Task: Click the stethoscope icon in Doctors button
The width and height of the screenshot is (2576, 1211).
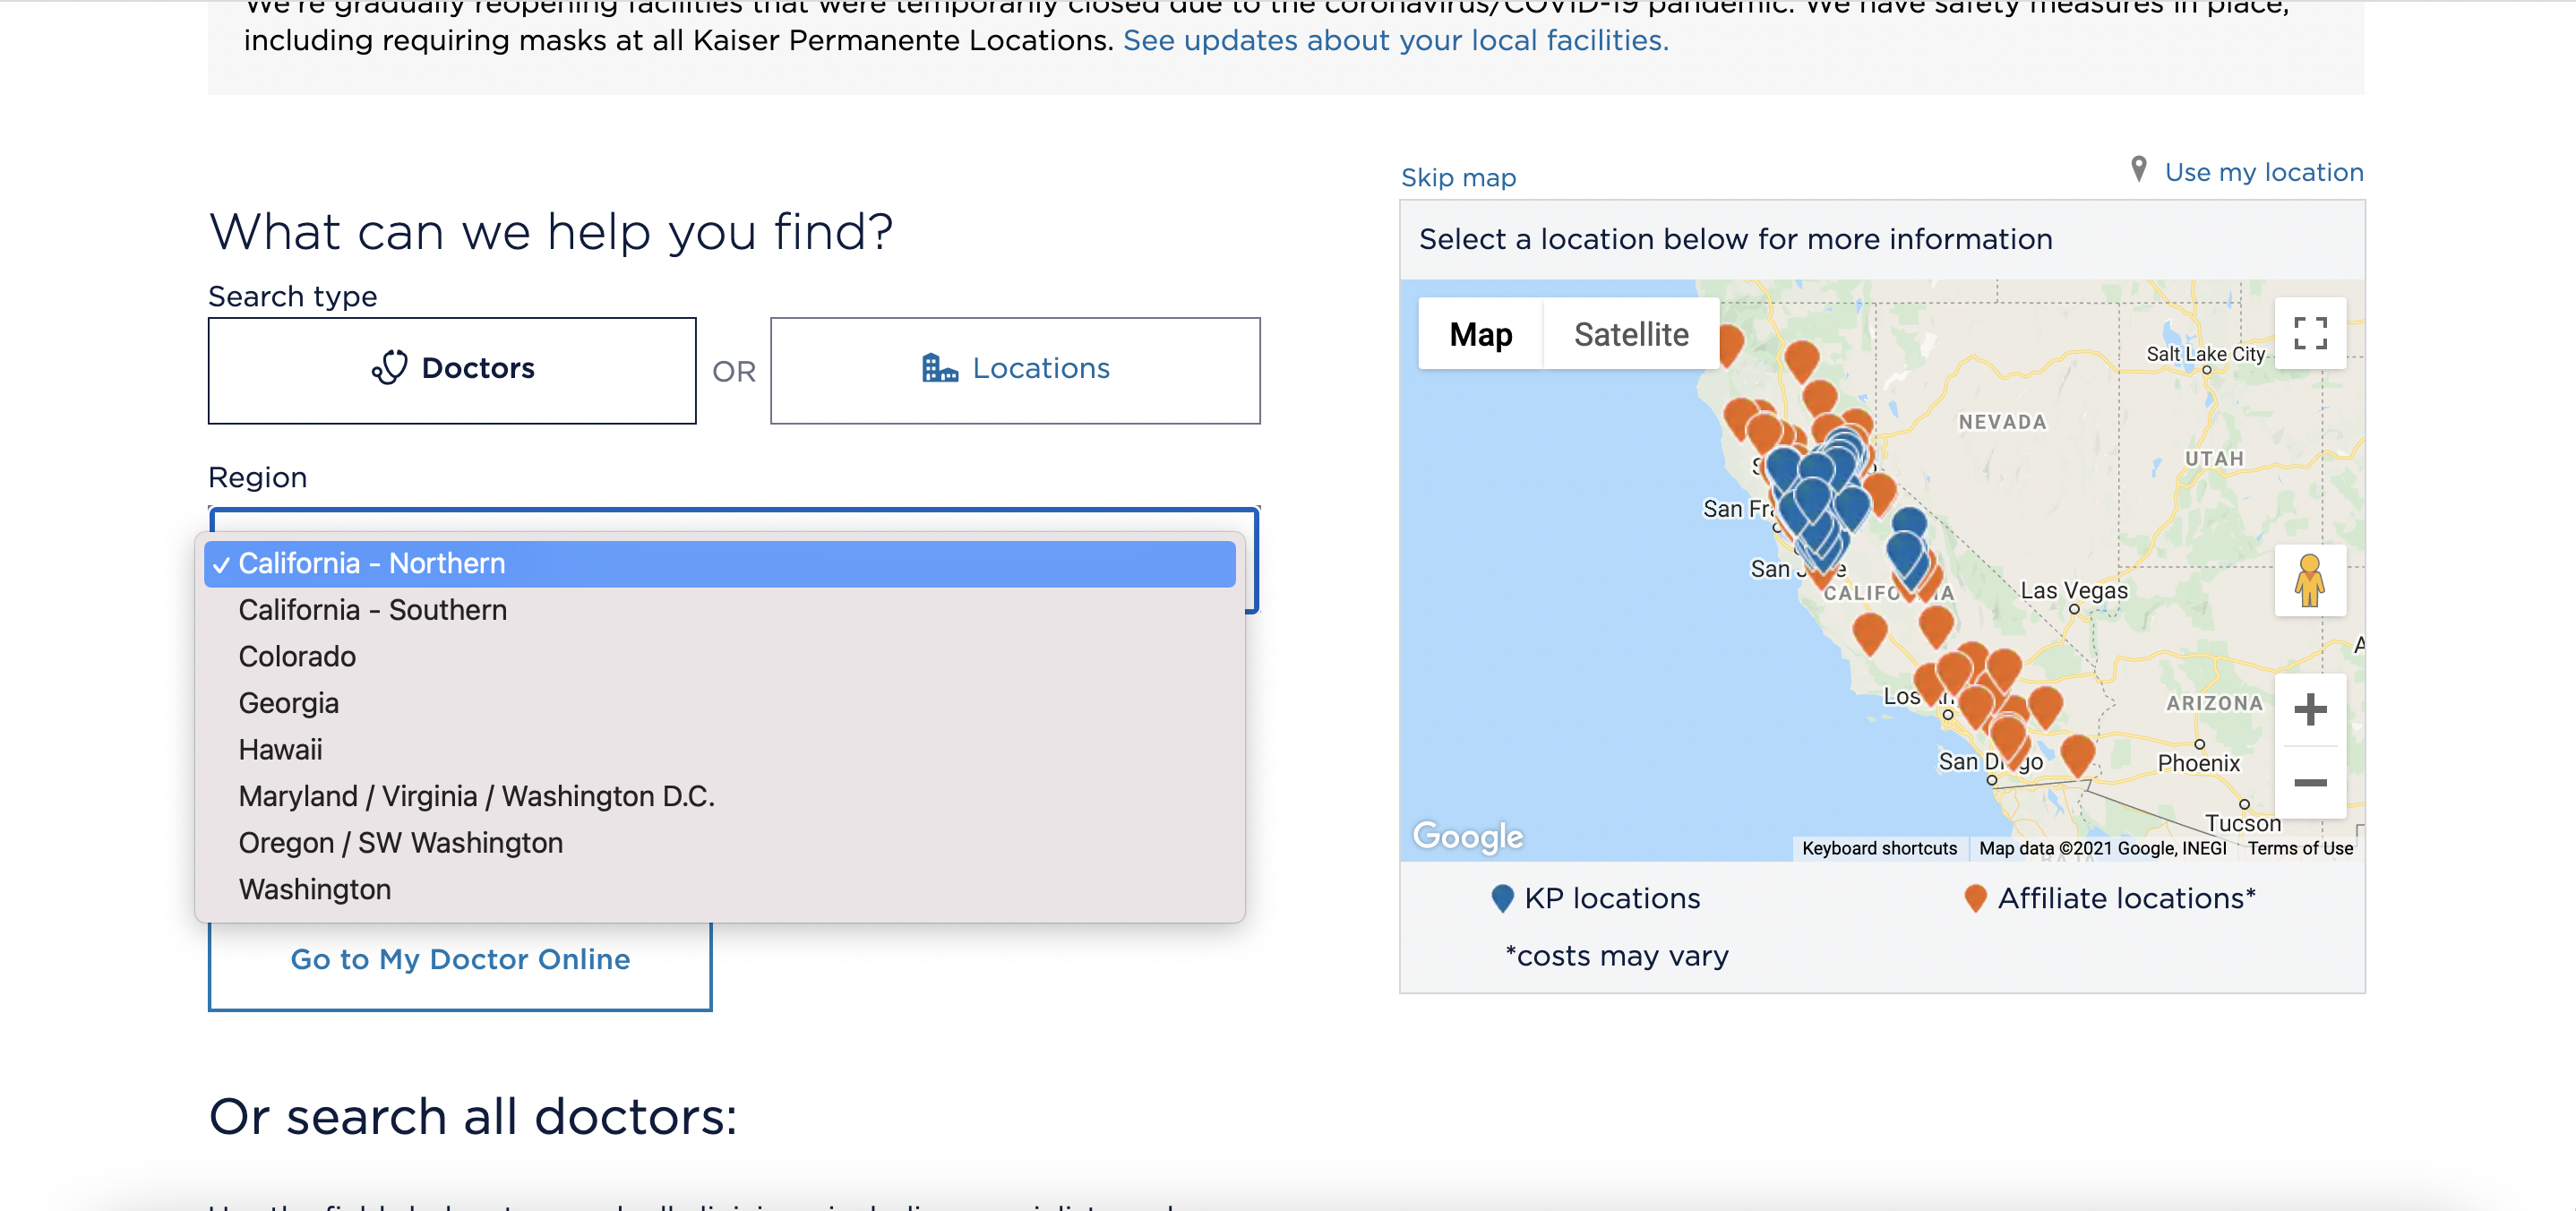Action: click(x=390, y=368)
